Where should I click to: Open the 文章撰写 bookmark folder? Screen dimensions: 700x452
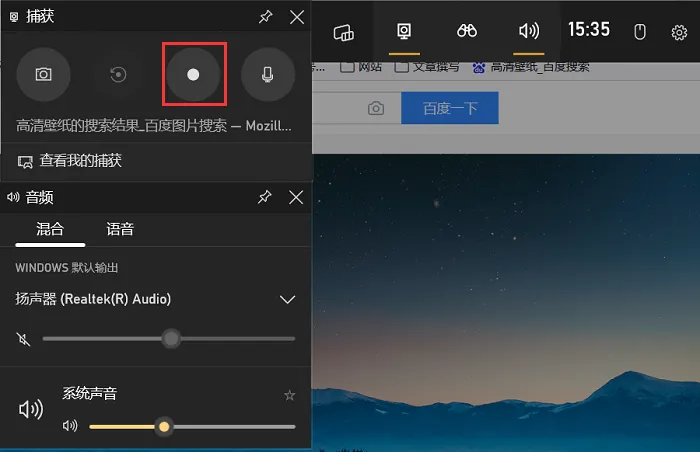tap(427, 67)
